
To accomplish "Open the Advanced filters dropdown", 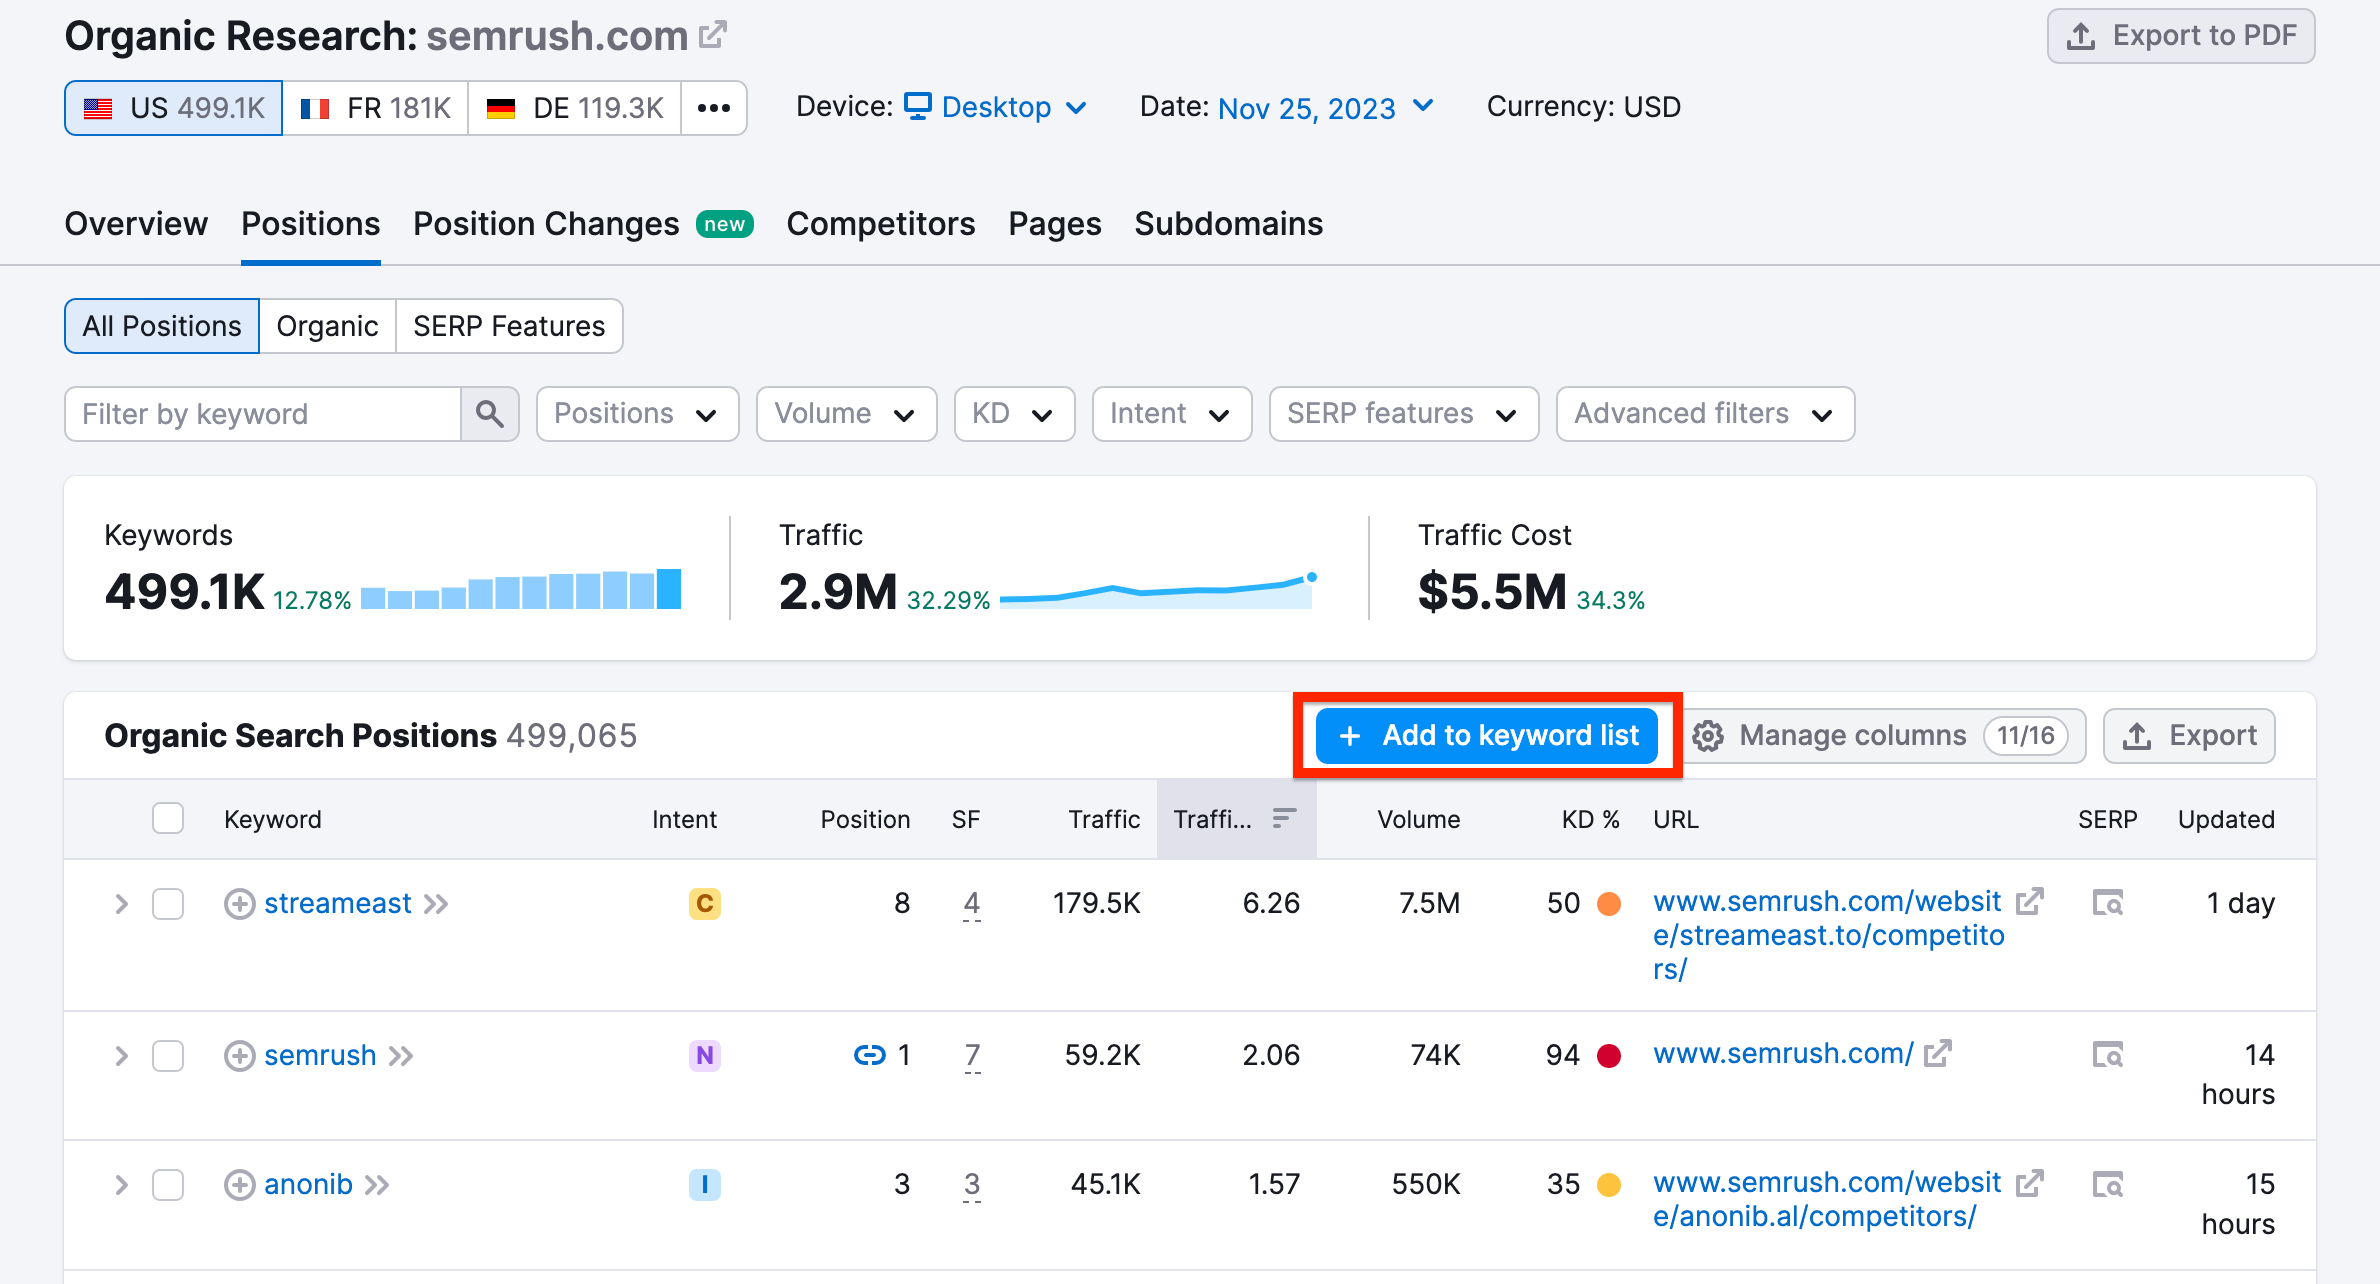I will click(1705, 414).
